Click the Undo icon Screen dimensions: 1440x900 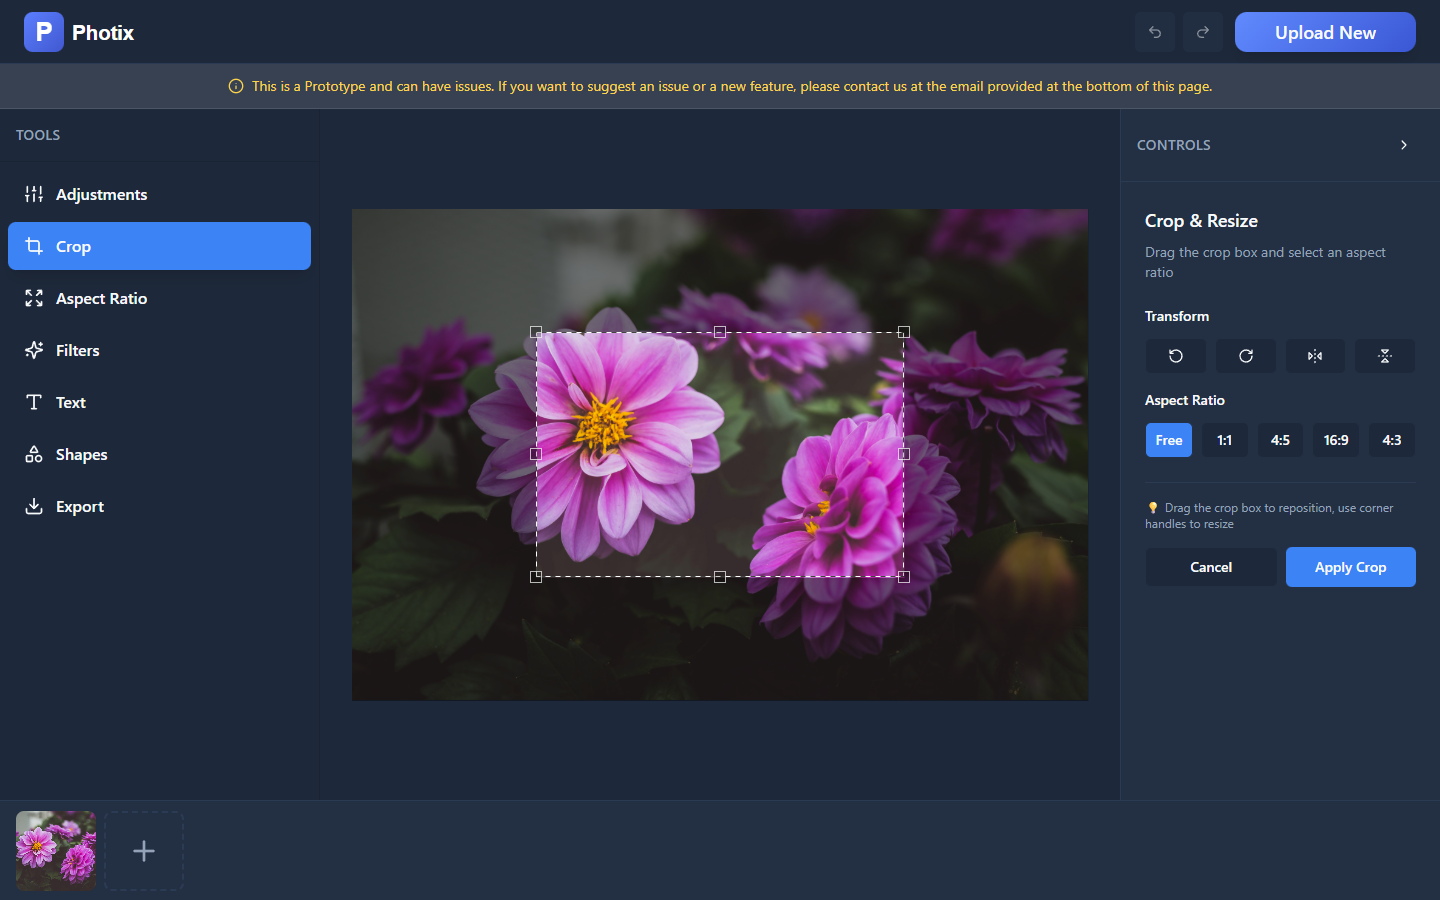pos(1154,32)
